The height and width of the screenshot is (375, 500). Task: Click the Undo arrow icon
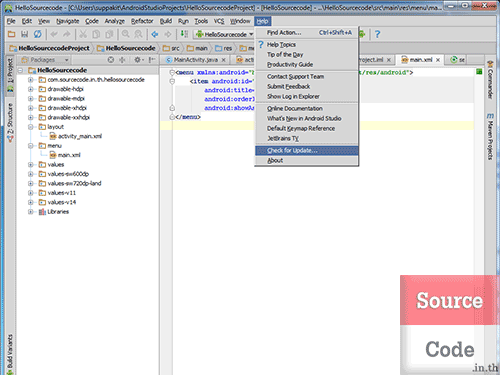pos(54,34)
